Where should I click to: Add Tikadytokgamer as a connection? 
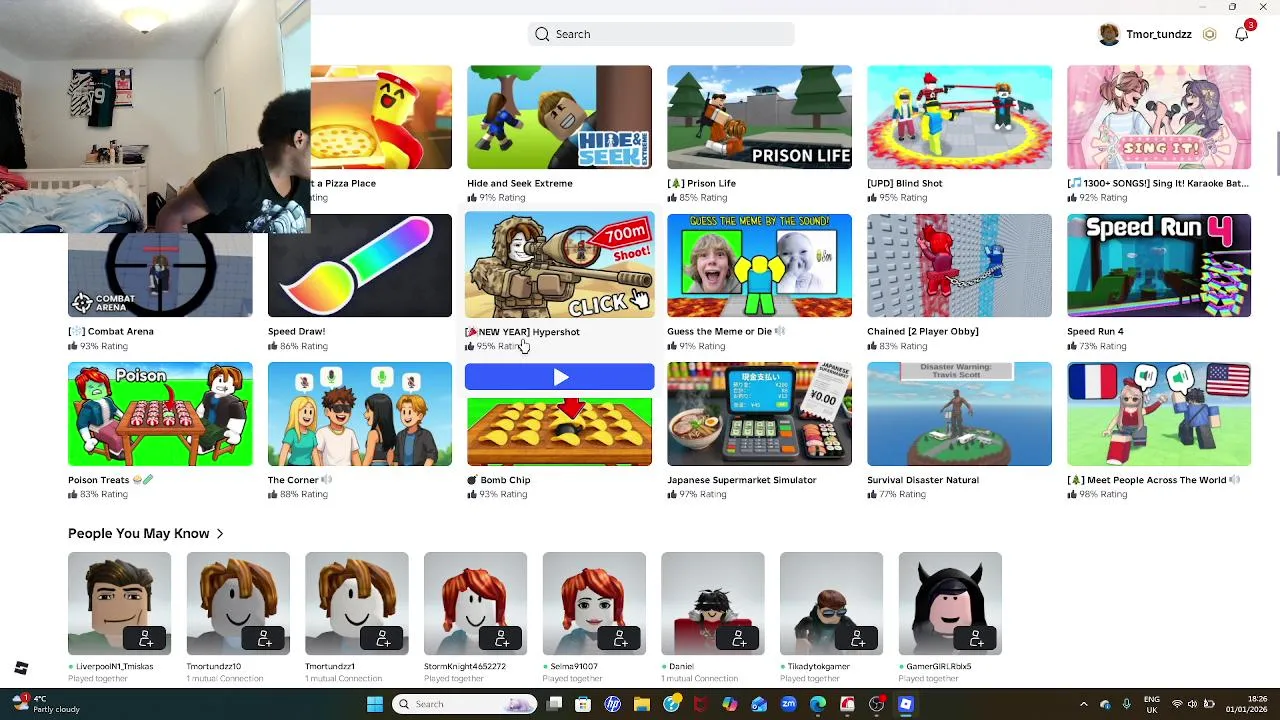(857, 638)
